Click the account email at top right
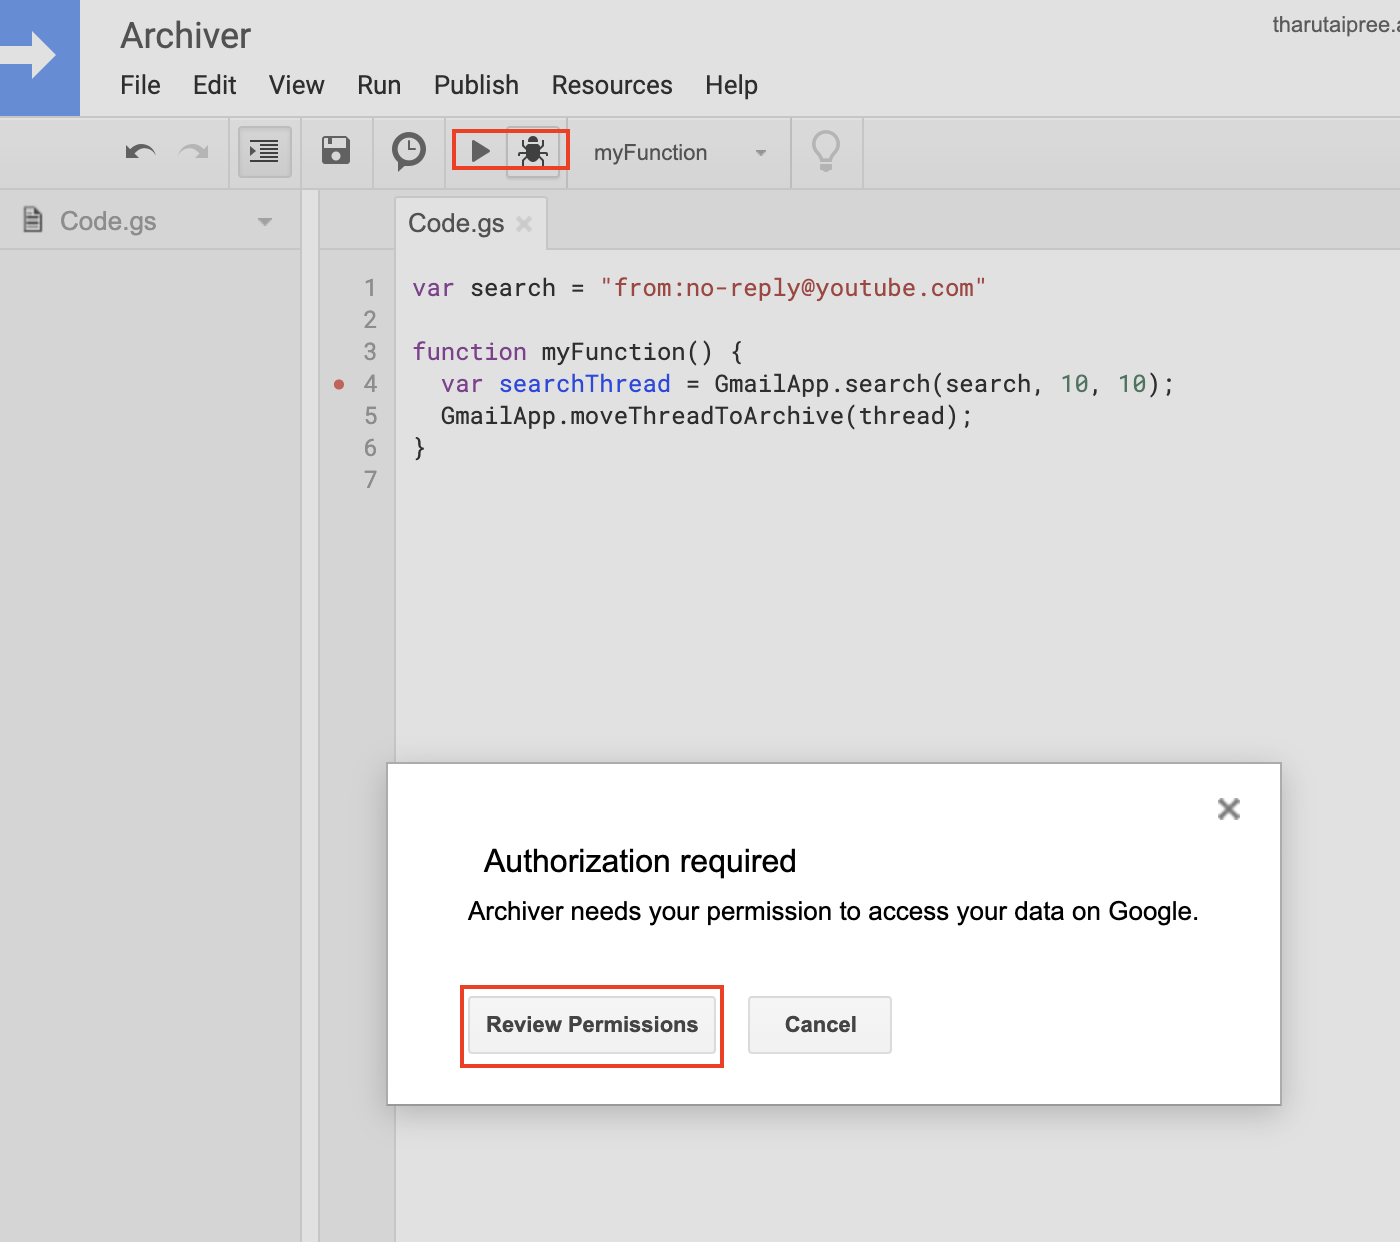The image size is (1400, 1242). [1336, 25]
